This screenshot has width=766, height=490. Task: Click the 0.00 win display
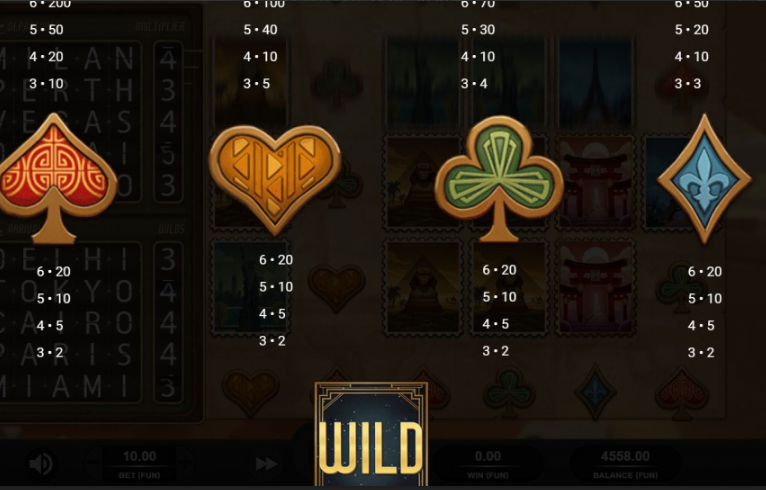tap(488, 463)
